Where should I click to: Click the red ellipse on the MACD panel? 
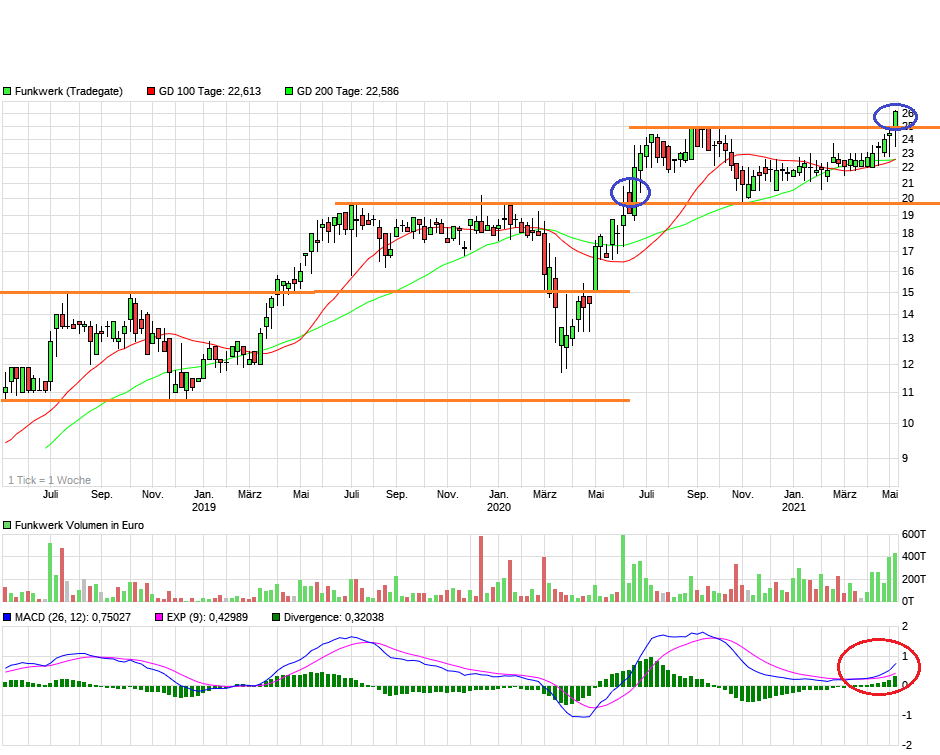pos(877,666)
